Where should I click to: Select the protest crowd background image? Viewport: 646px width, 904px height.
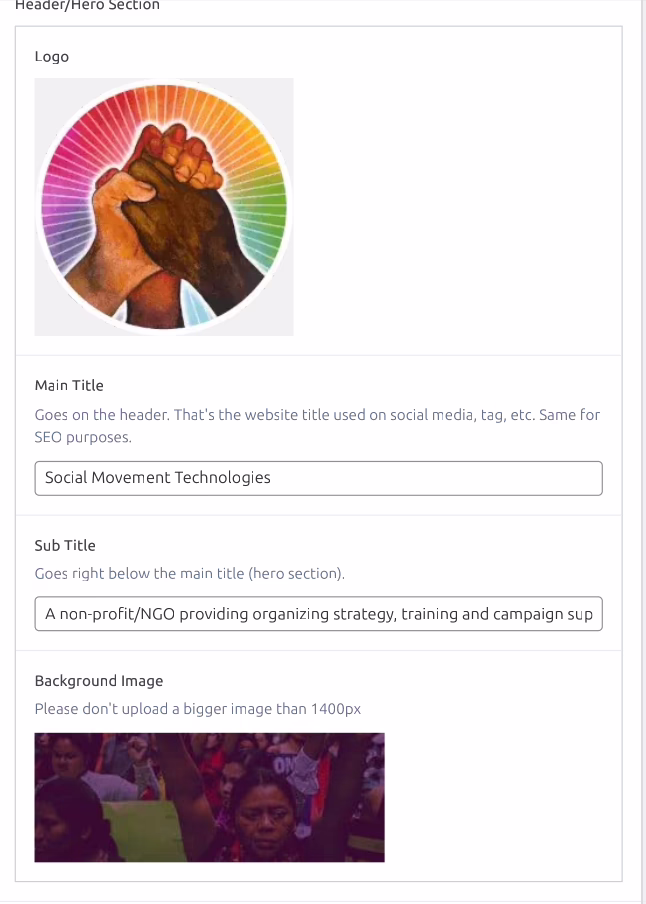pyautogui.click(x=209, y=797)
